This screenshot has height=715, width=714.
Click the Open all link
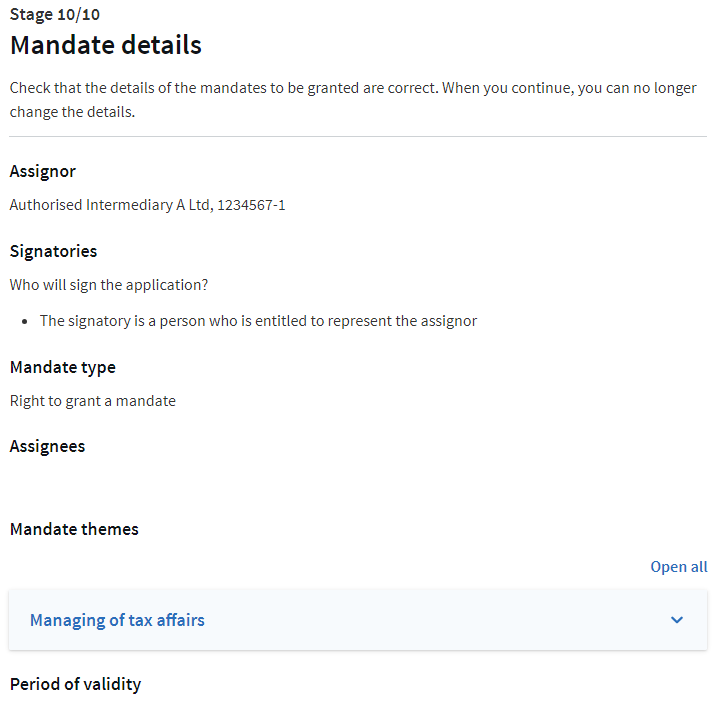(678, 567)
